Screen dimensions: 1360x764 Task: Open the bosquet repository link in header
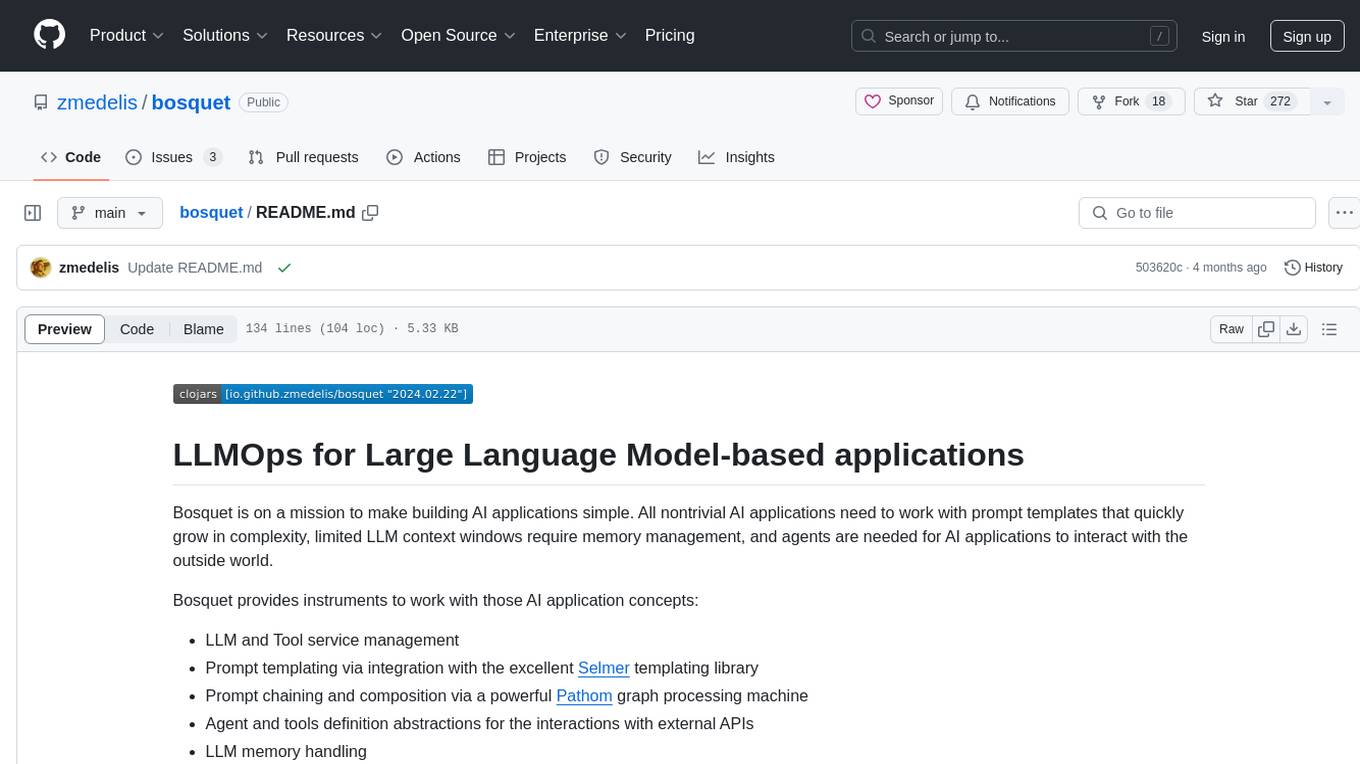pos(191,102)
